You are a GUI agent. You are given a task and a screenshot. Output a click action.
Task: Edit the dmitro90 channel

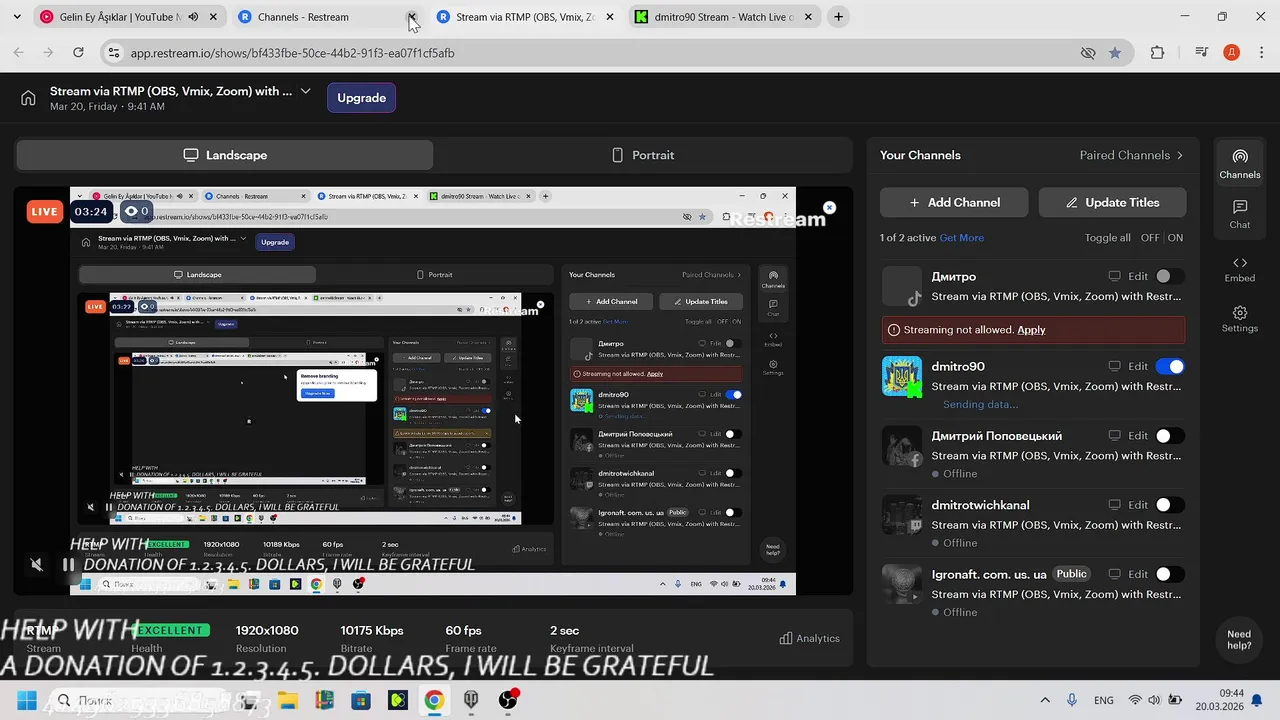1138,366
